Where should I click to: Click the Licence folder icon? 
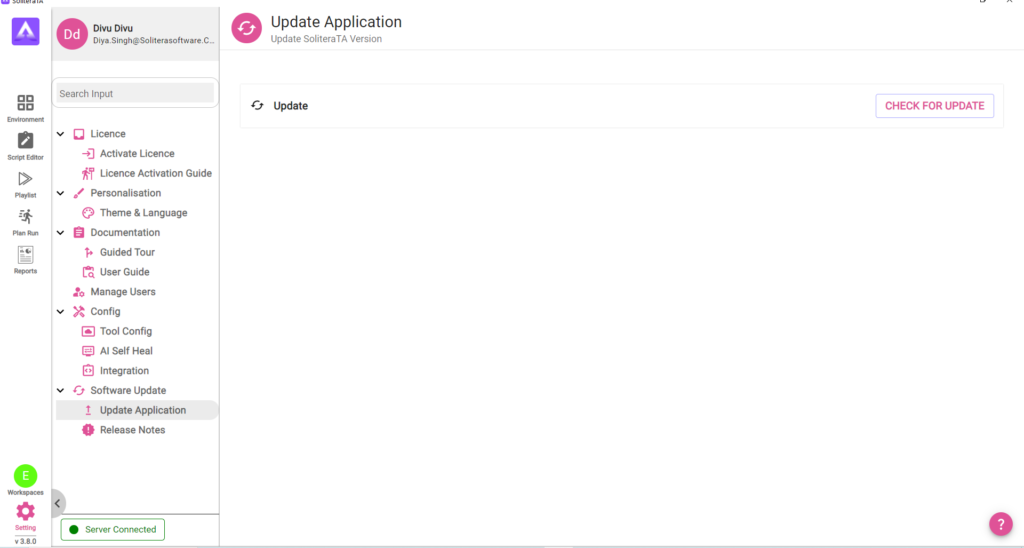tap(79, 134)
